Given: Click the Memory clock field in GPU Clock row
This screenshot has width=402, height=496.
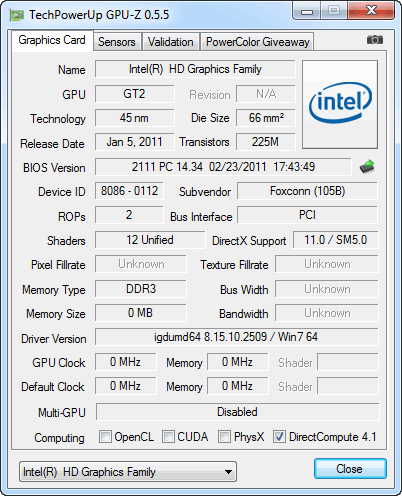Looking at the screenshot, I should (x=238, y=362).
